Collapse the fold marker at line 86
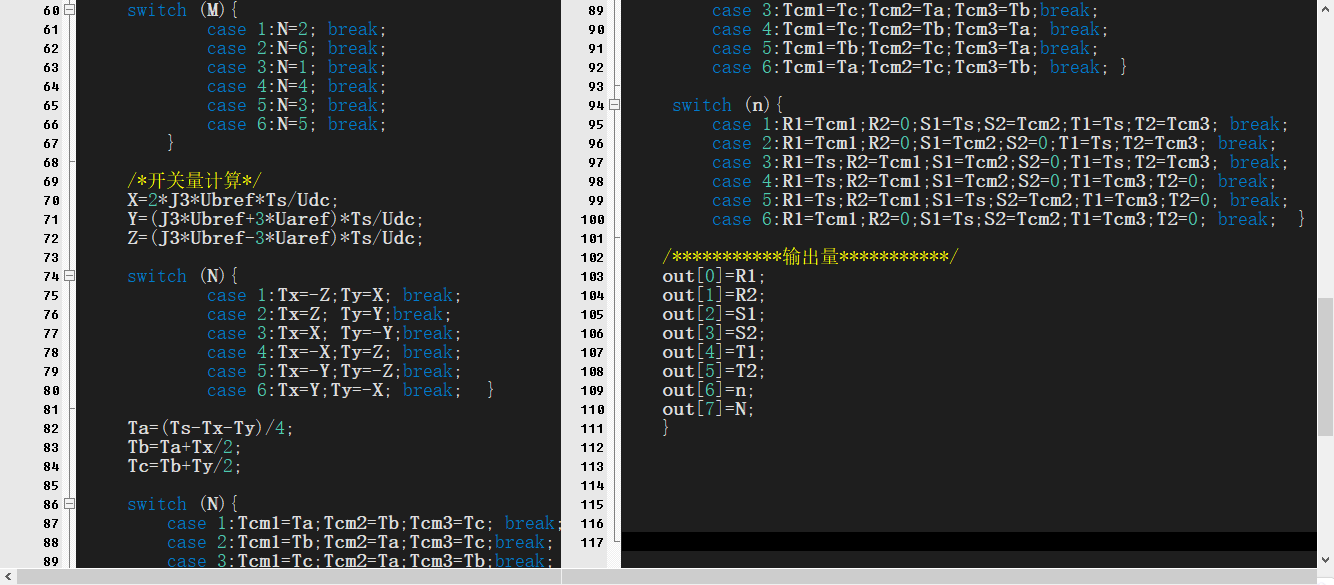Image resolution: width=1334 pixels, height=585 pixels. [69, 504]
